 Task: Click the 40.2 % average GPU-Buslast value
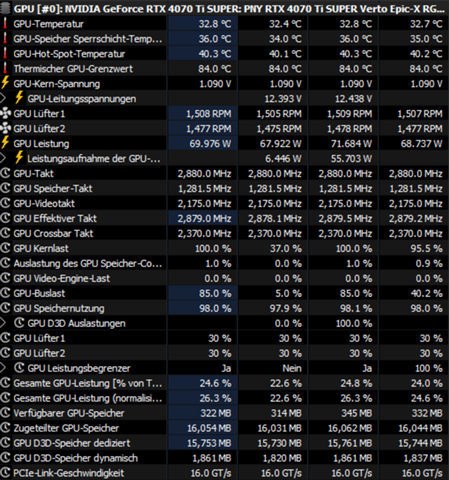click(x=427, y=294)
